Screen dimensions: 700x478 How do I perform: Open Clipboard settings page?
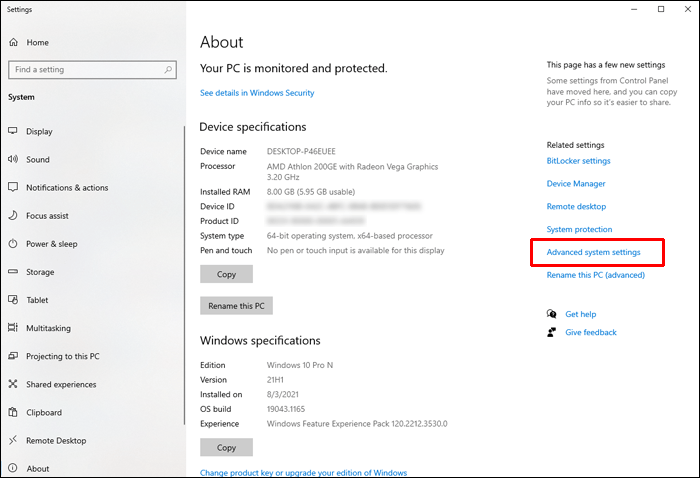(44, 412)
